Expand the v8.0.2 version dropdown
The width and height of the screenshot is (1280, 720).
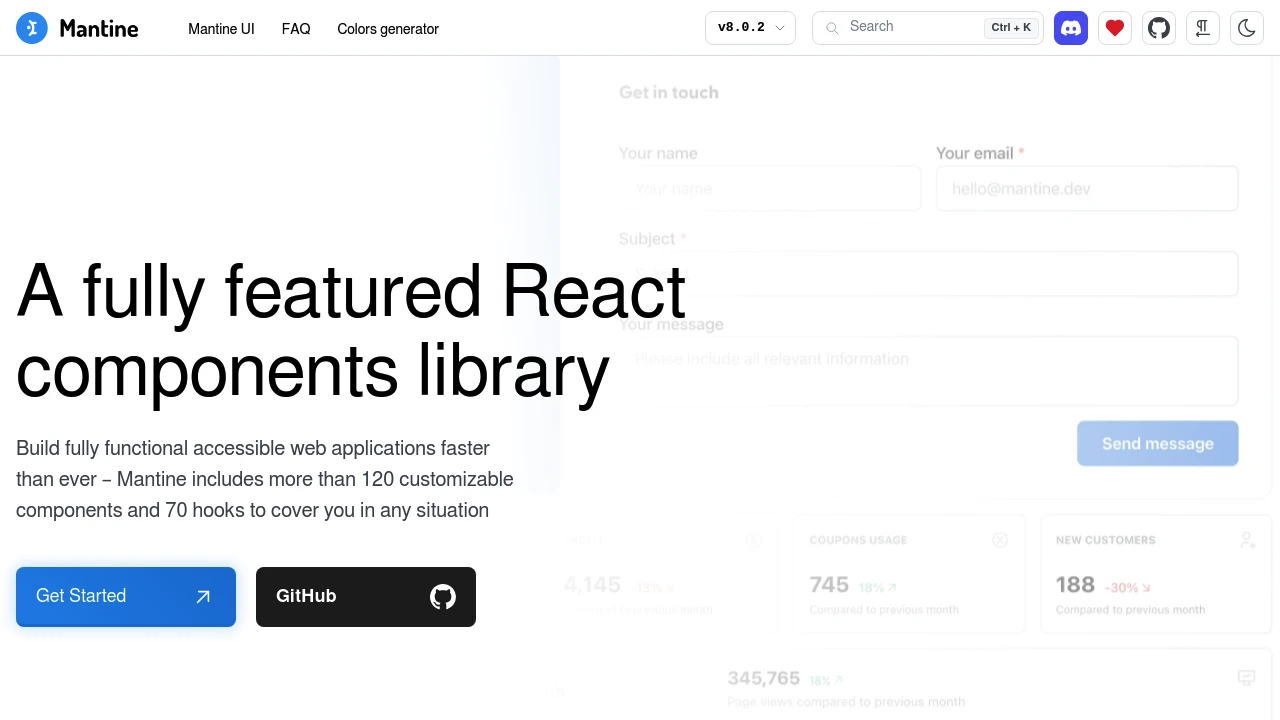(750, 28)
